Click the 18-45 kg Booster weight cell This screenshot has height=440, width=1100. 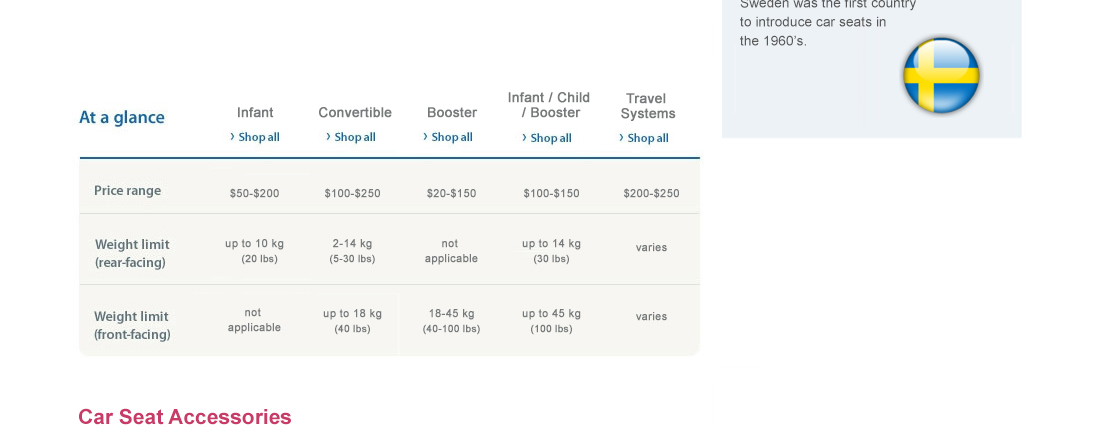click(451, 320)
